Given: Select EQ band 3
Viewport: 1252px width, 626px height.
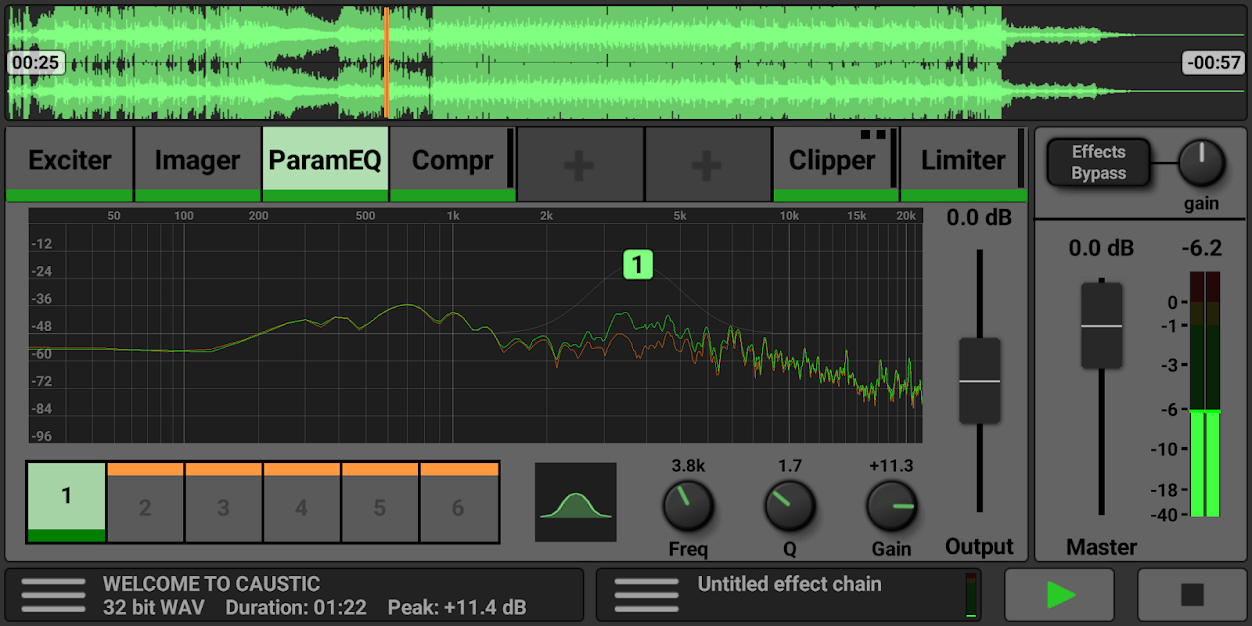Looking at the screenshot, I should [223, 502].
